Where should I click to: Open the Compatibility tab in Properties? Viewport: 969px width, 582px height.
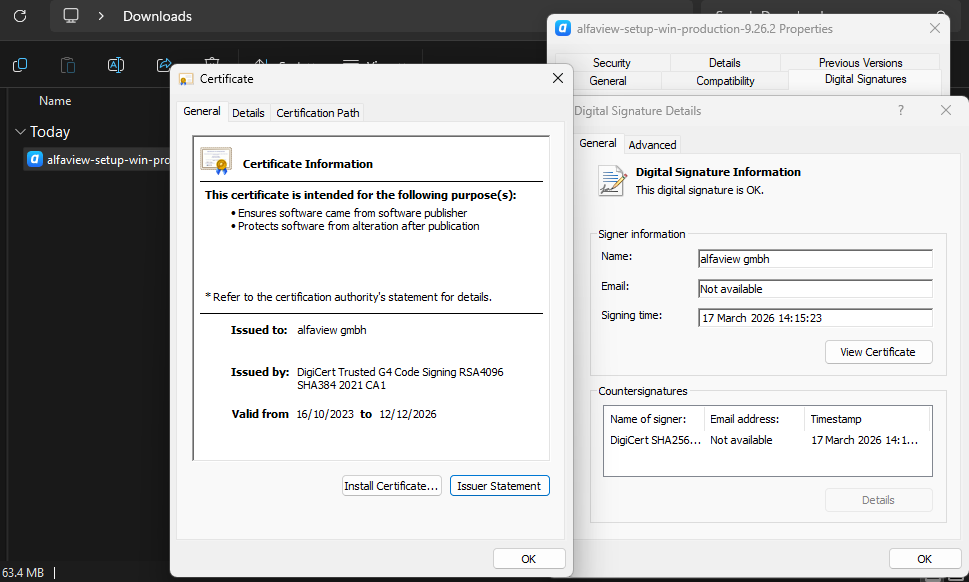725,81
